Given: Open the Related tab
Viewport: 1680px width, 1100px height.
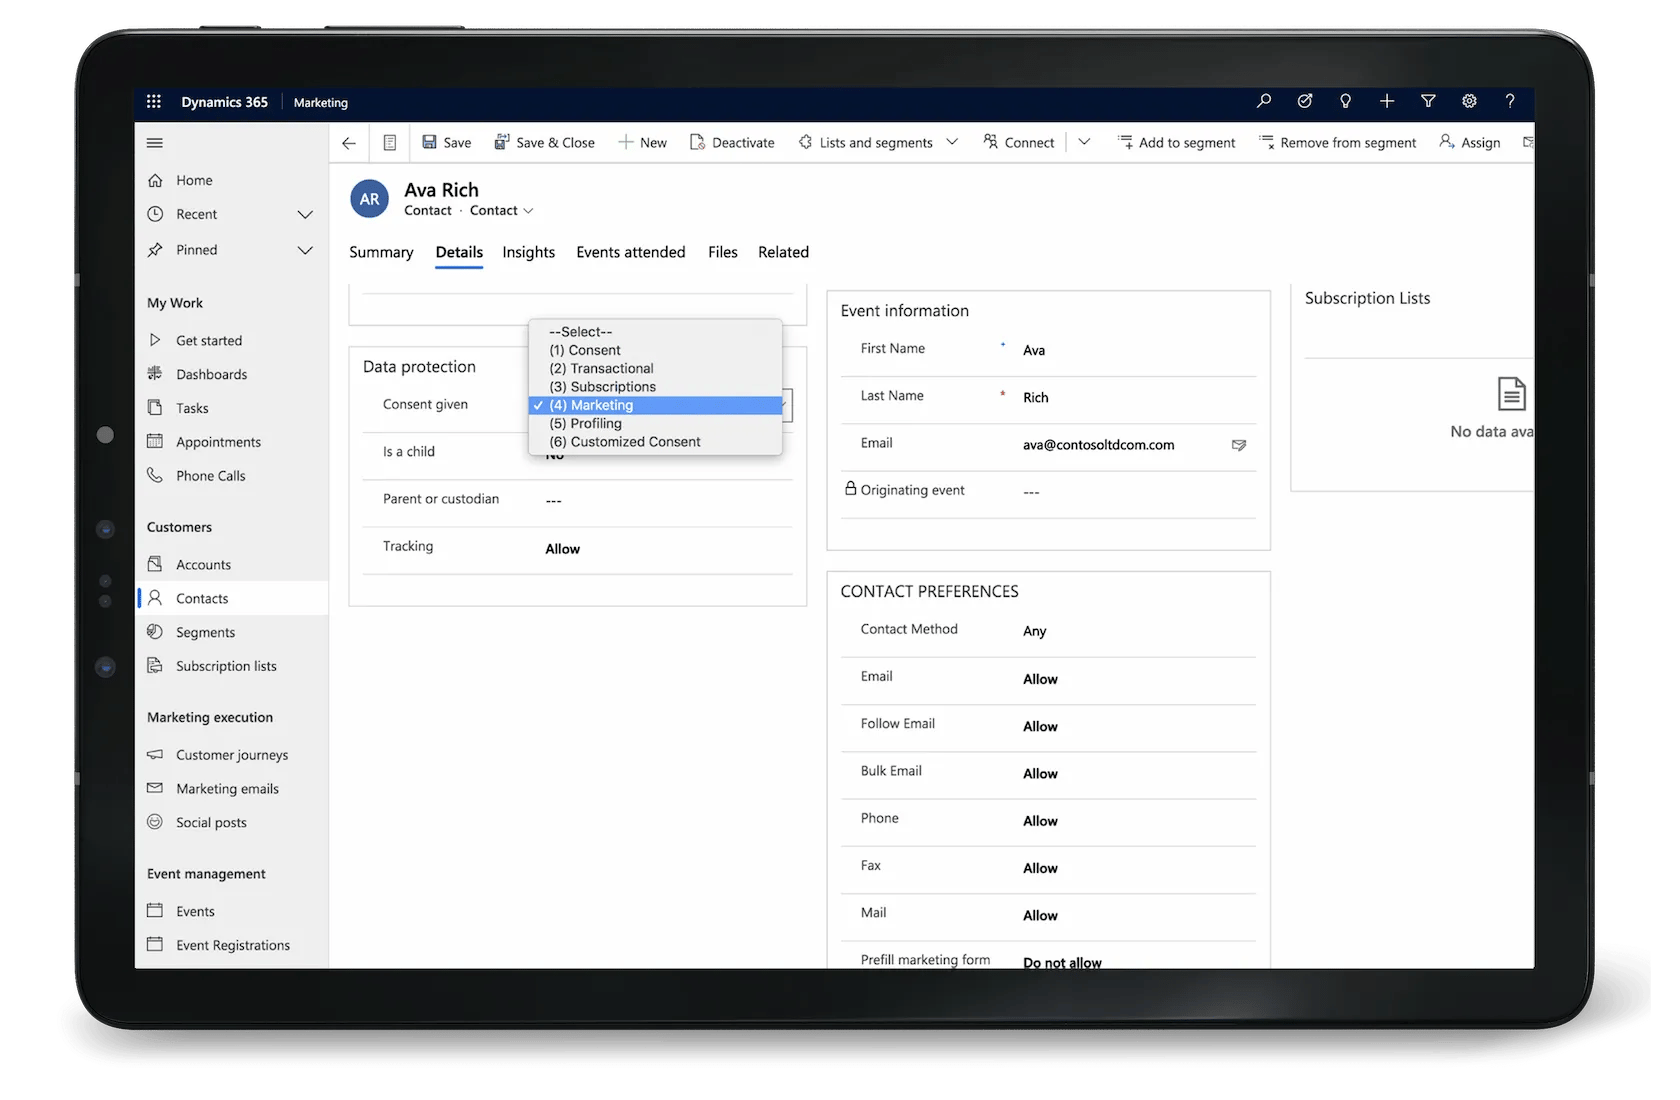Looking at the screenshot, I should [x=783, y=252].
